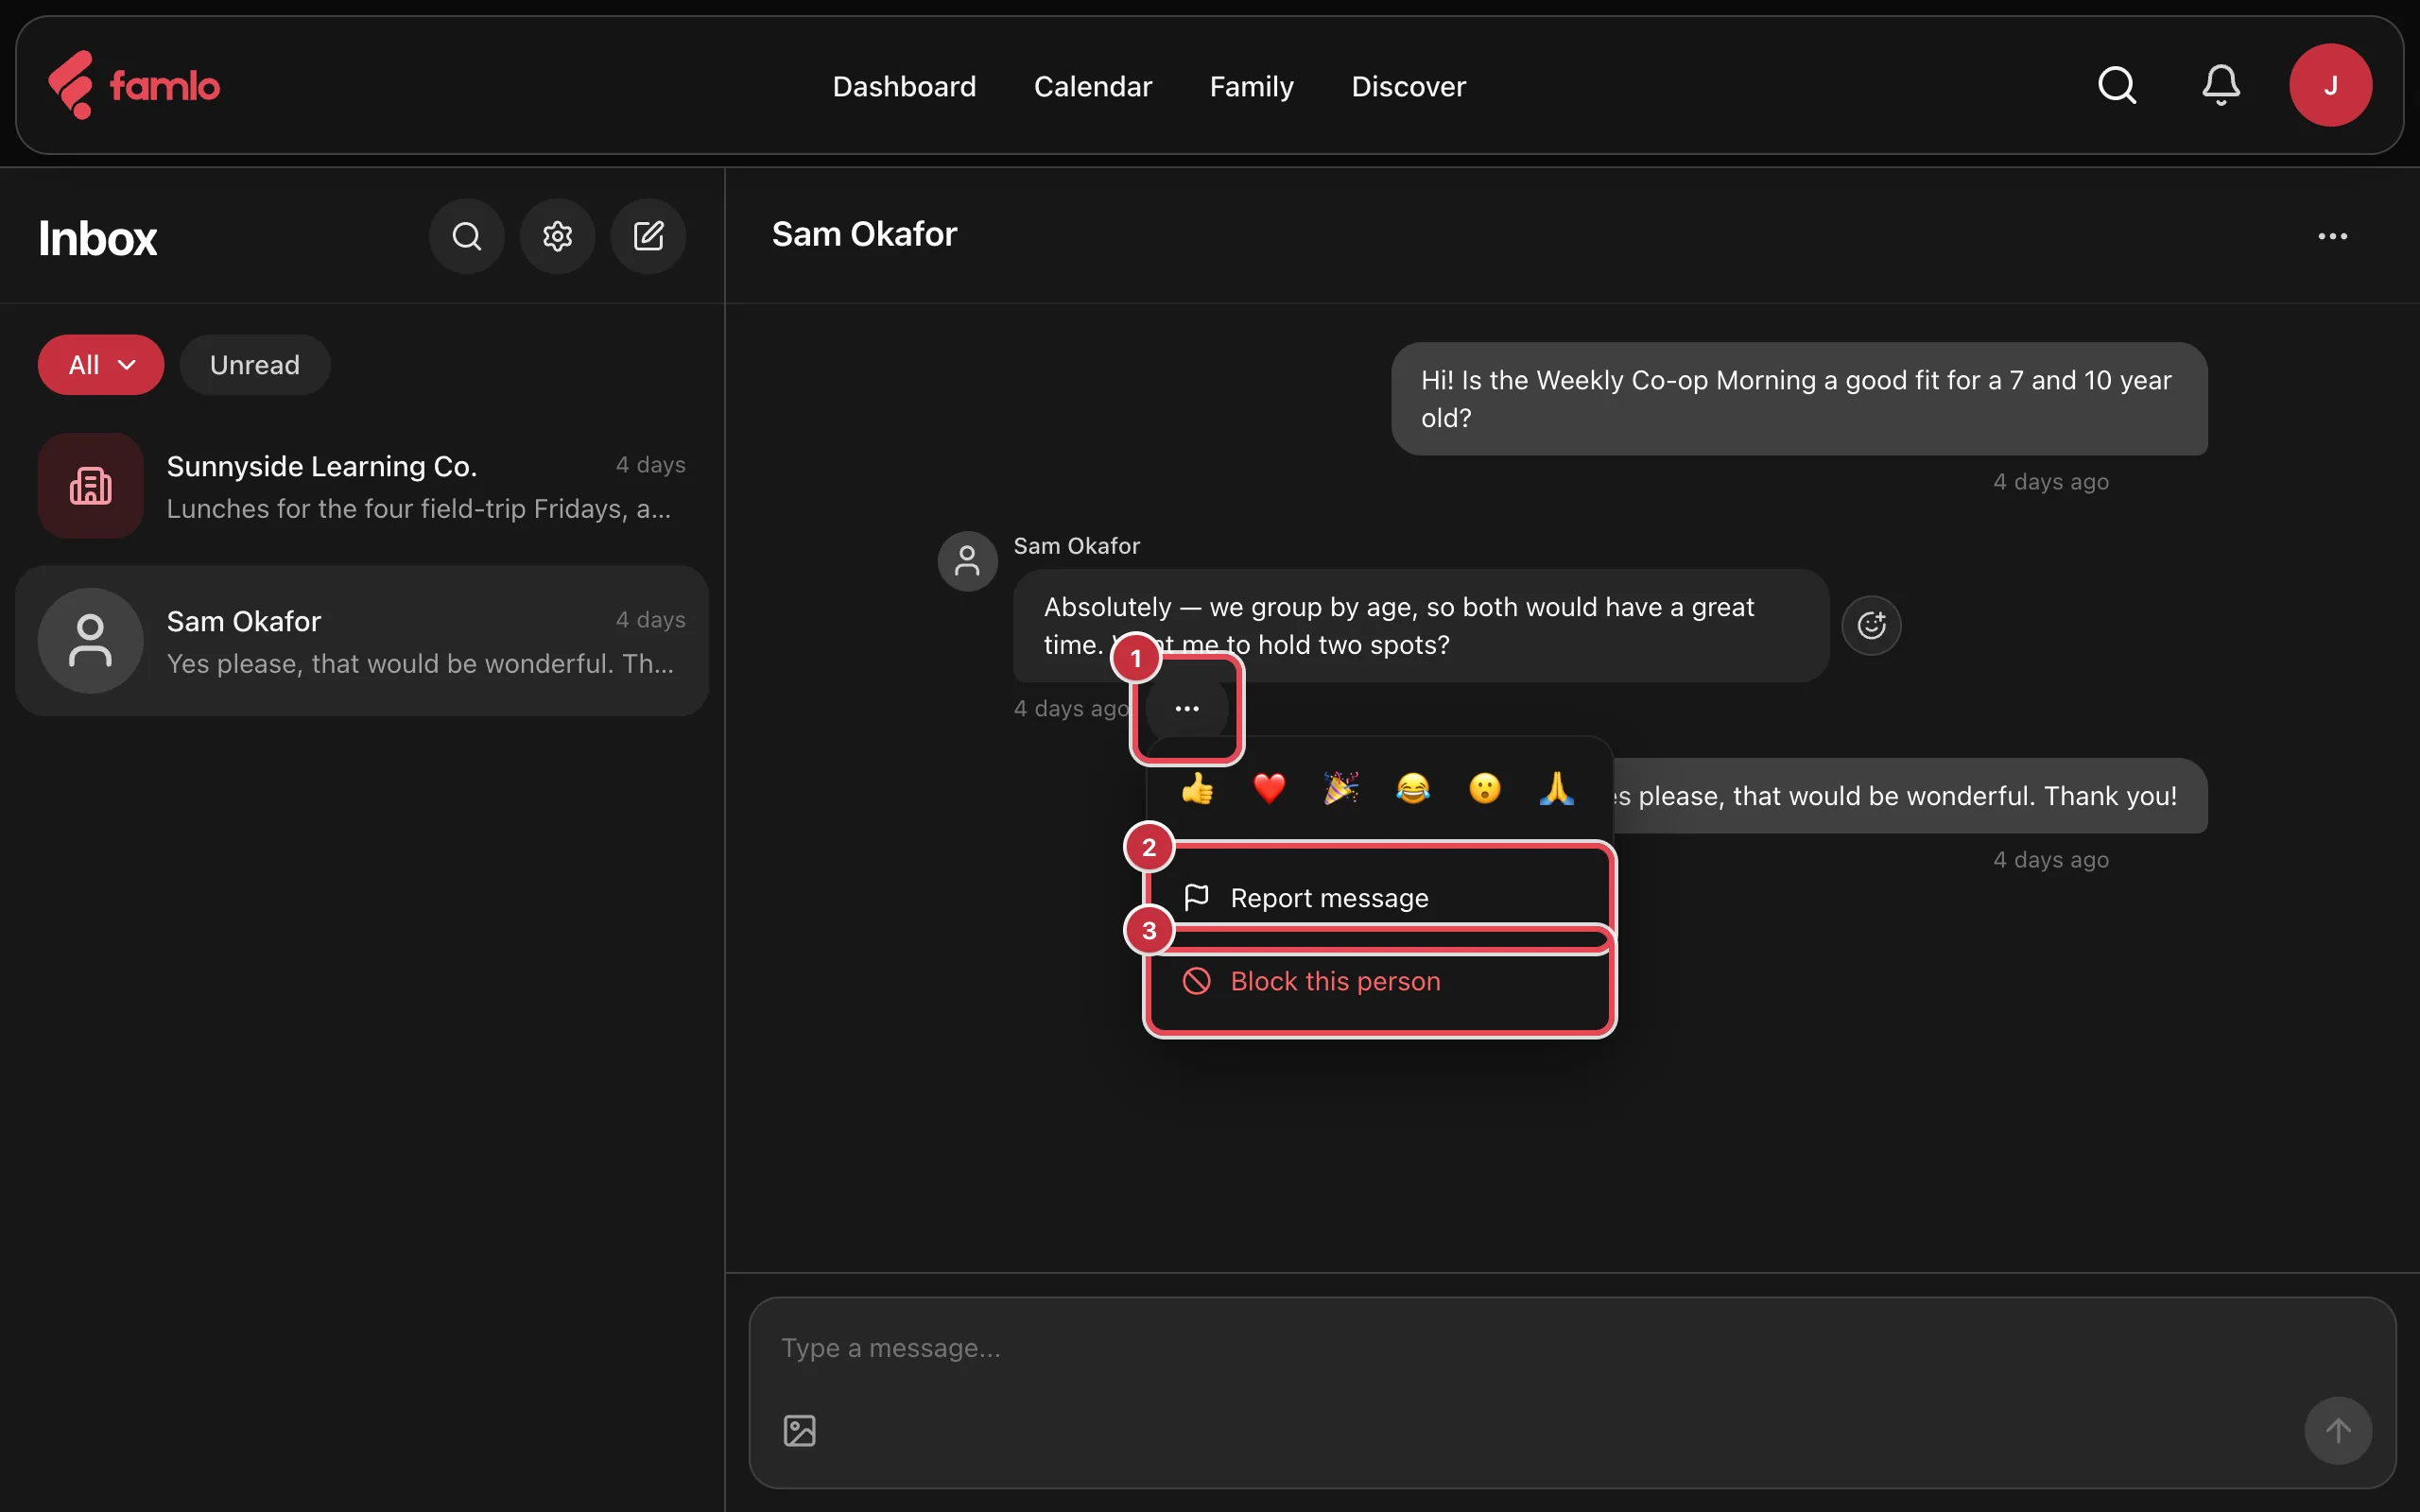Focus the Type a message field

coord(1572,1348)
